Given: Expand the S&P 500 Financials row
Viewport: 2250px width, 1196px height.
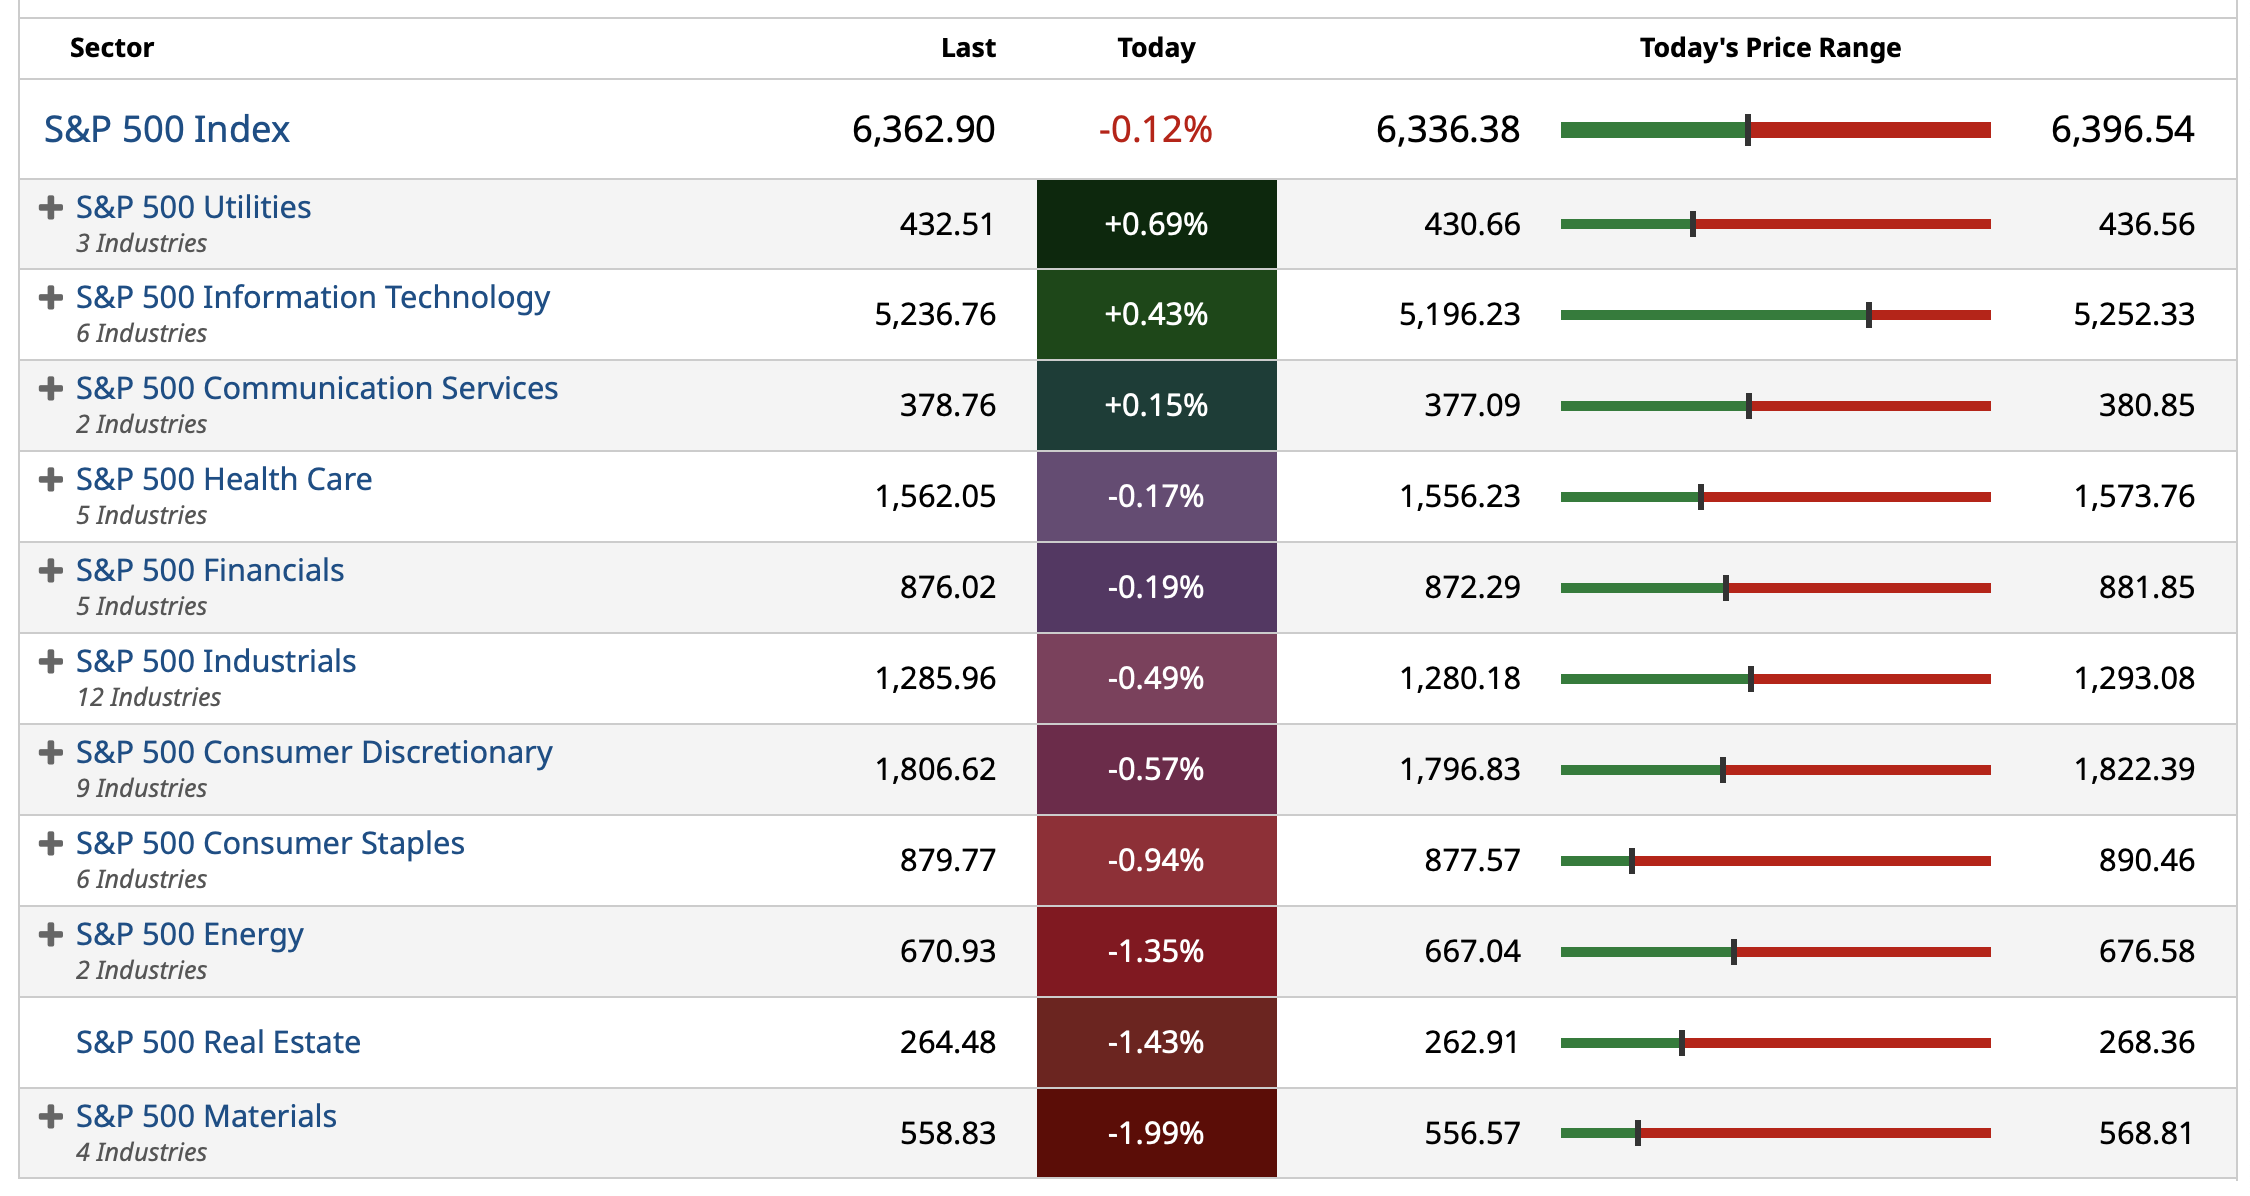Looking at the screenshot, I should [x=50, y=571].
